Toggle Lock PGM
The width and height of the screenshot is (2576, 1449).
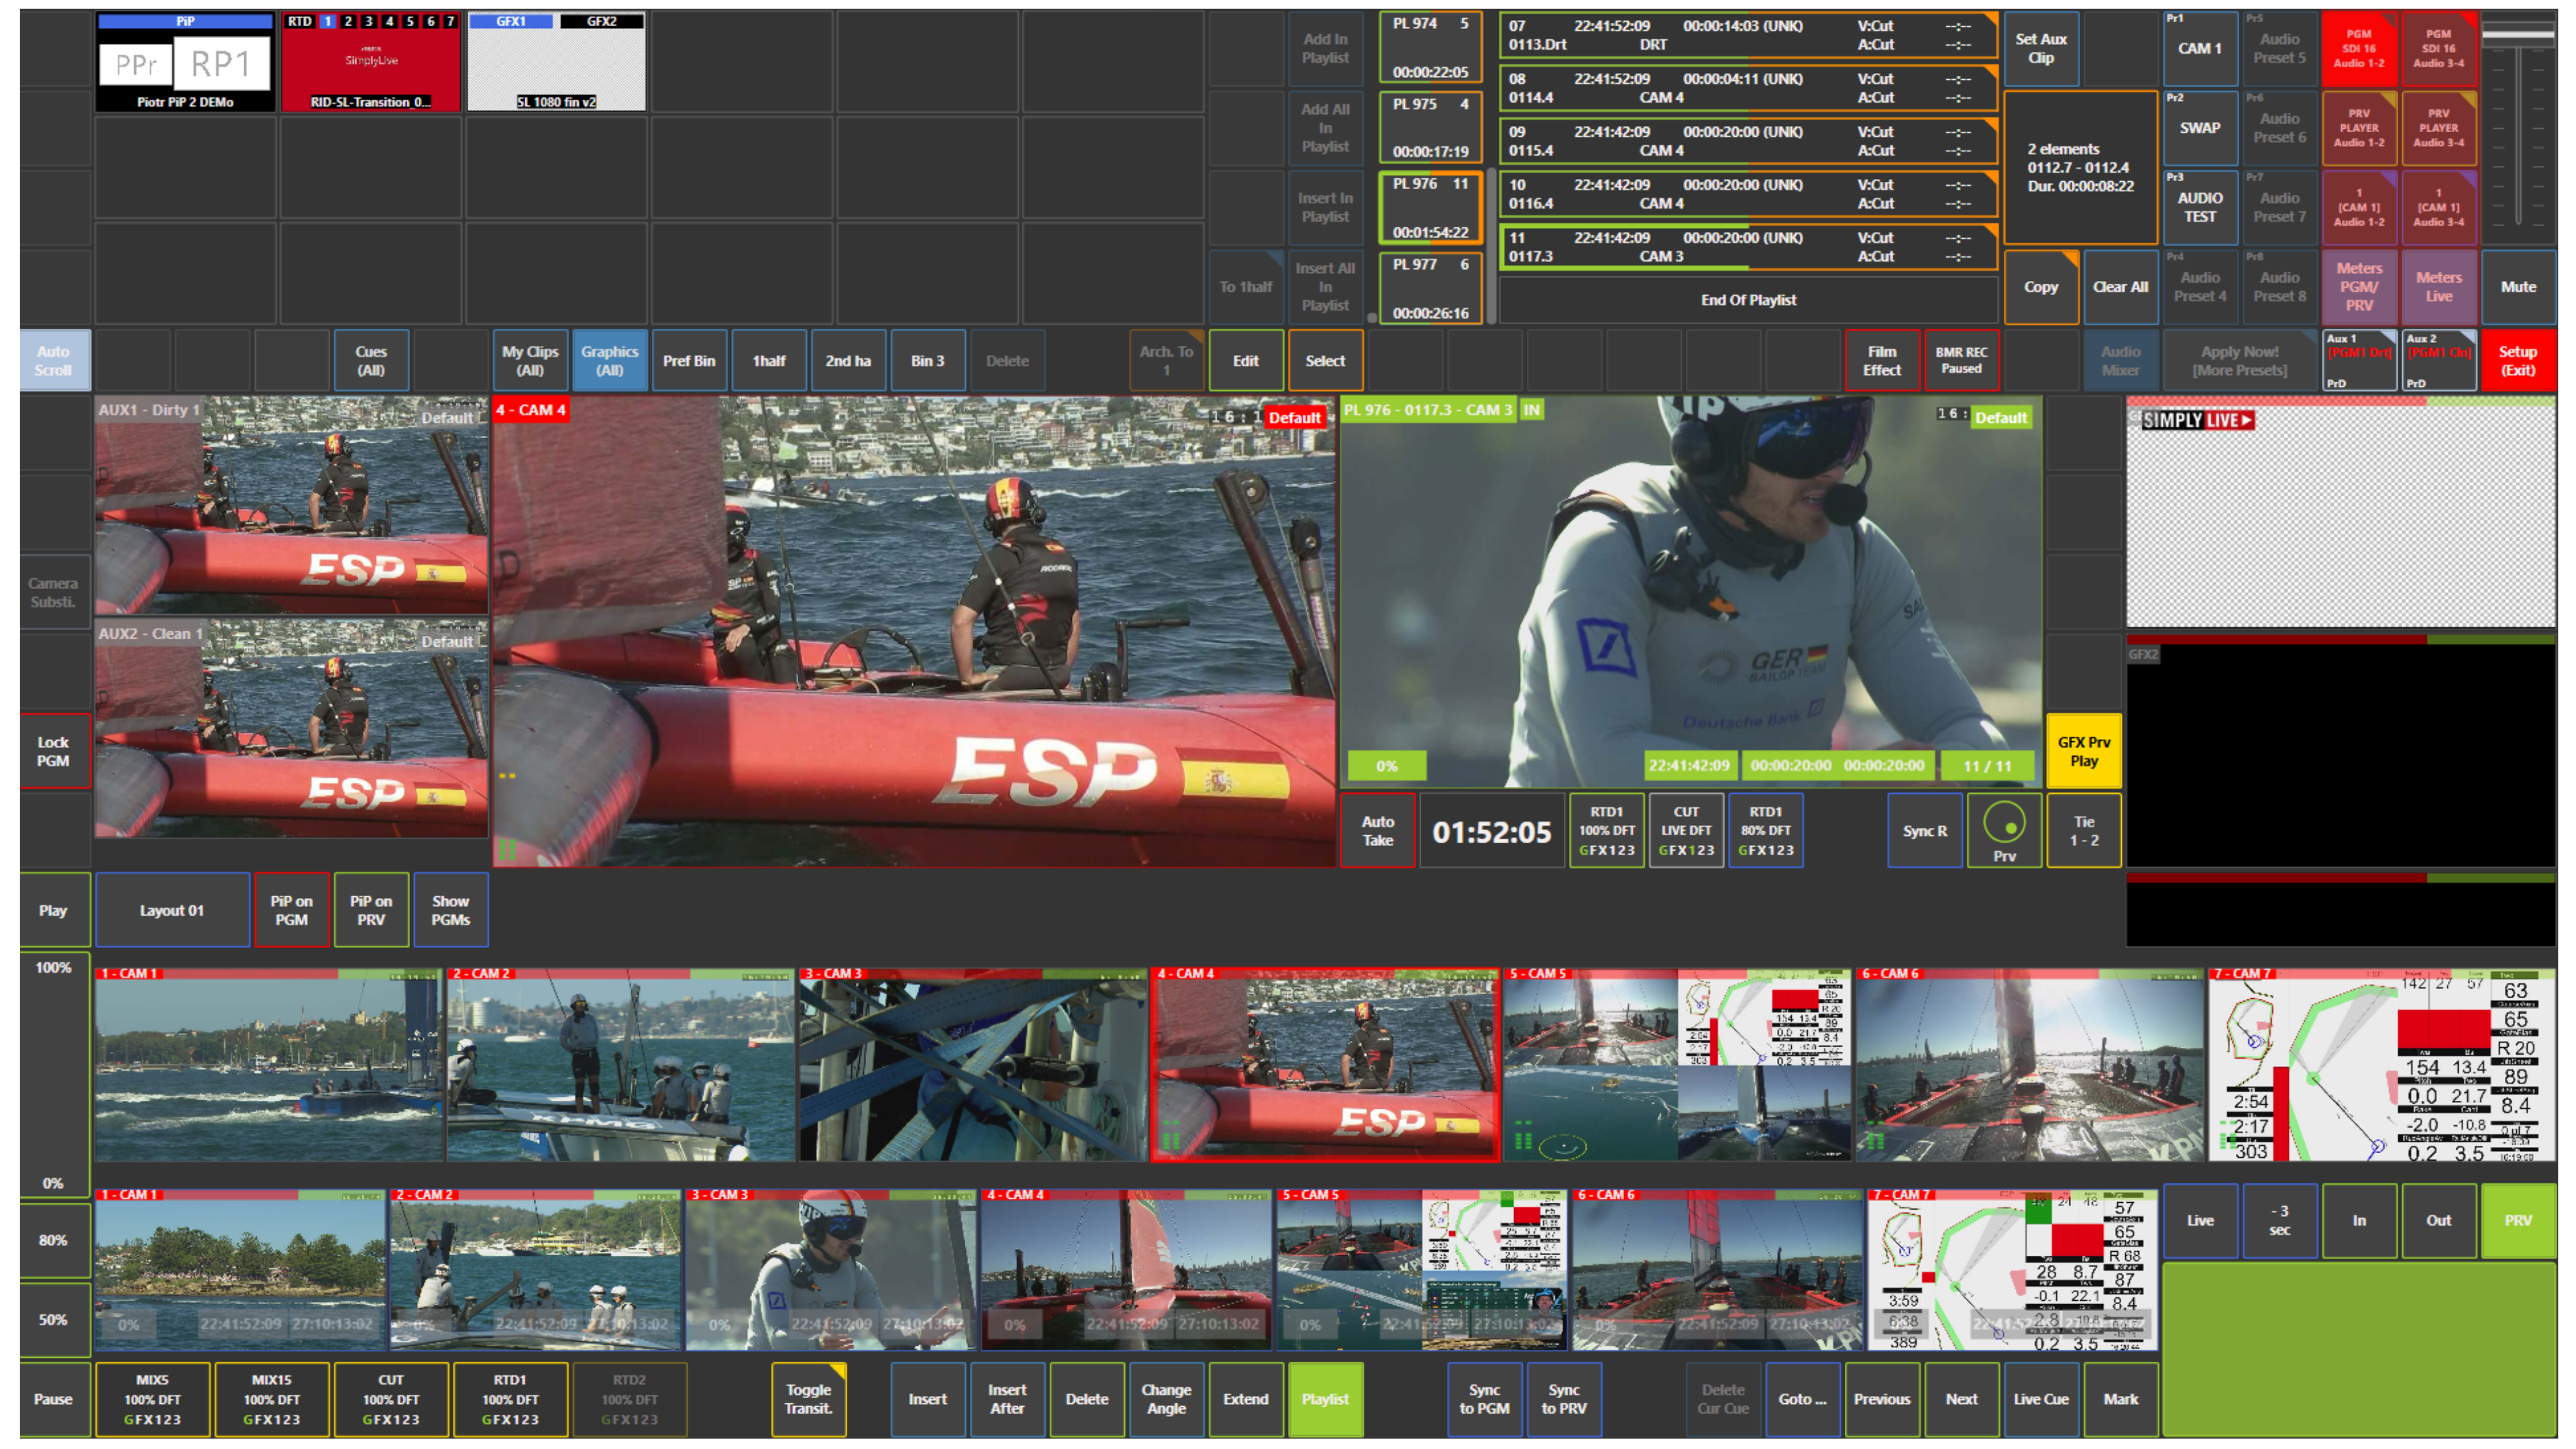(54, 751)
